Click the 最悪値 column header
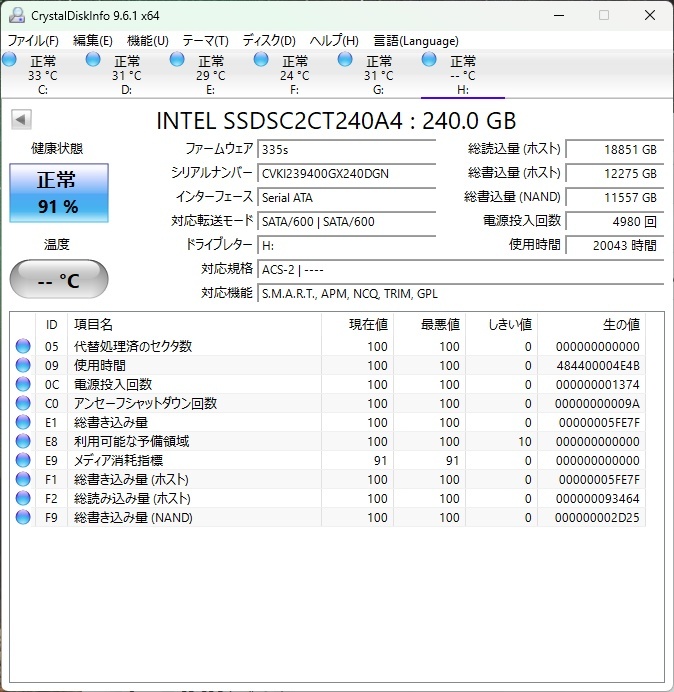Screen dimensions: 674x692 (429, 325)
